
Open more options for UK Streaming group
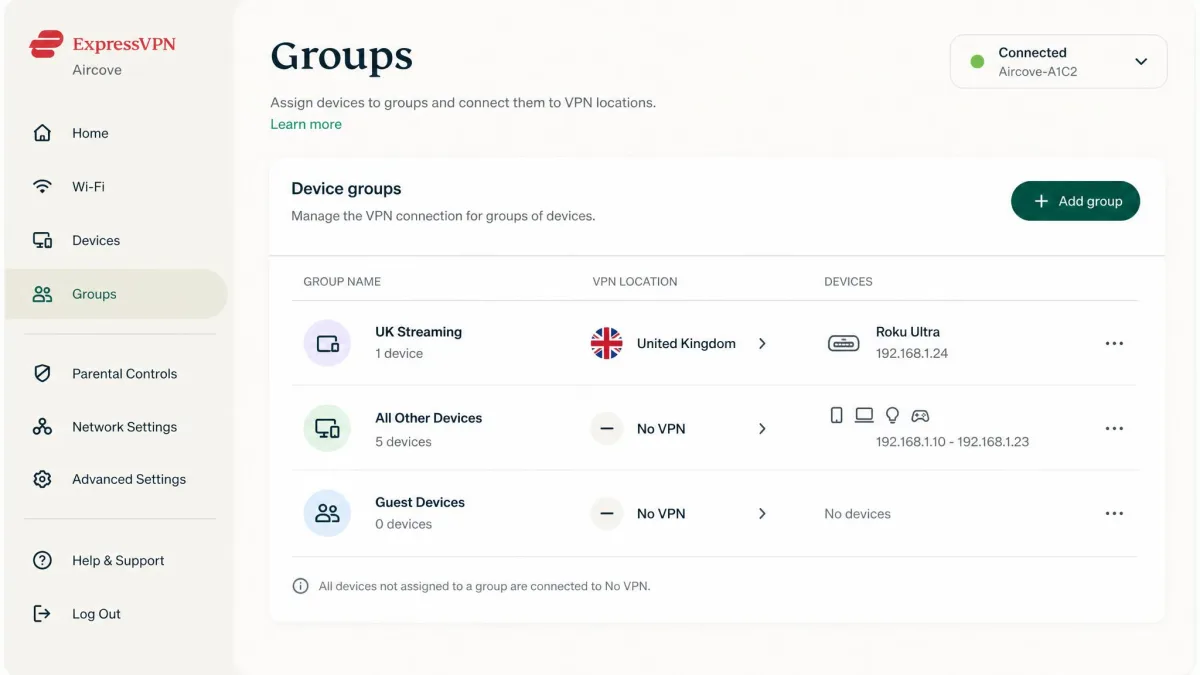(x=1114, y=343)
